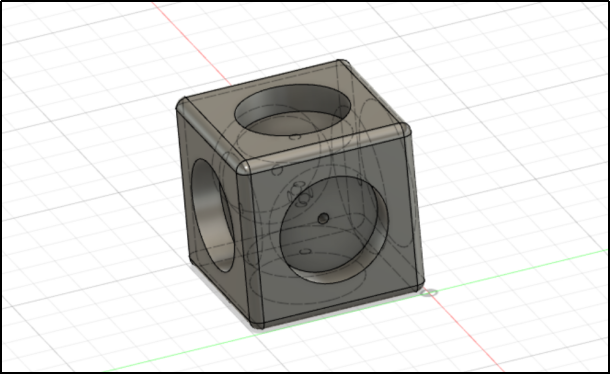Image resolution: width=610 pixels, height=375 pixels.
Task: Click the origin marker circle at the cube's bottom-right corner
Action: pyautogui.click(x=429, y=293)
